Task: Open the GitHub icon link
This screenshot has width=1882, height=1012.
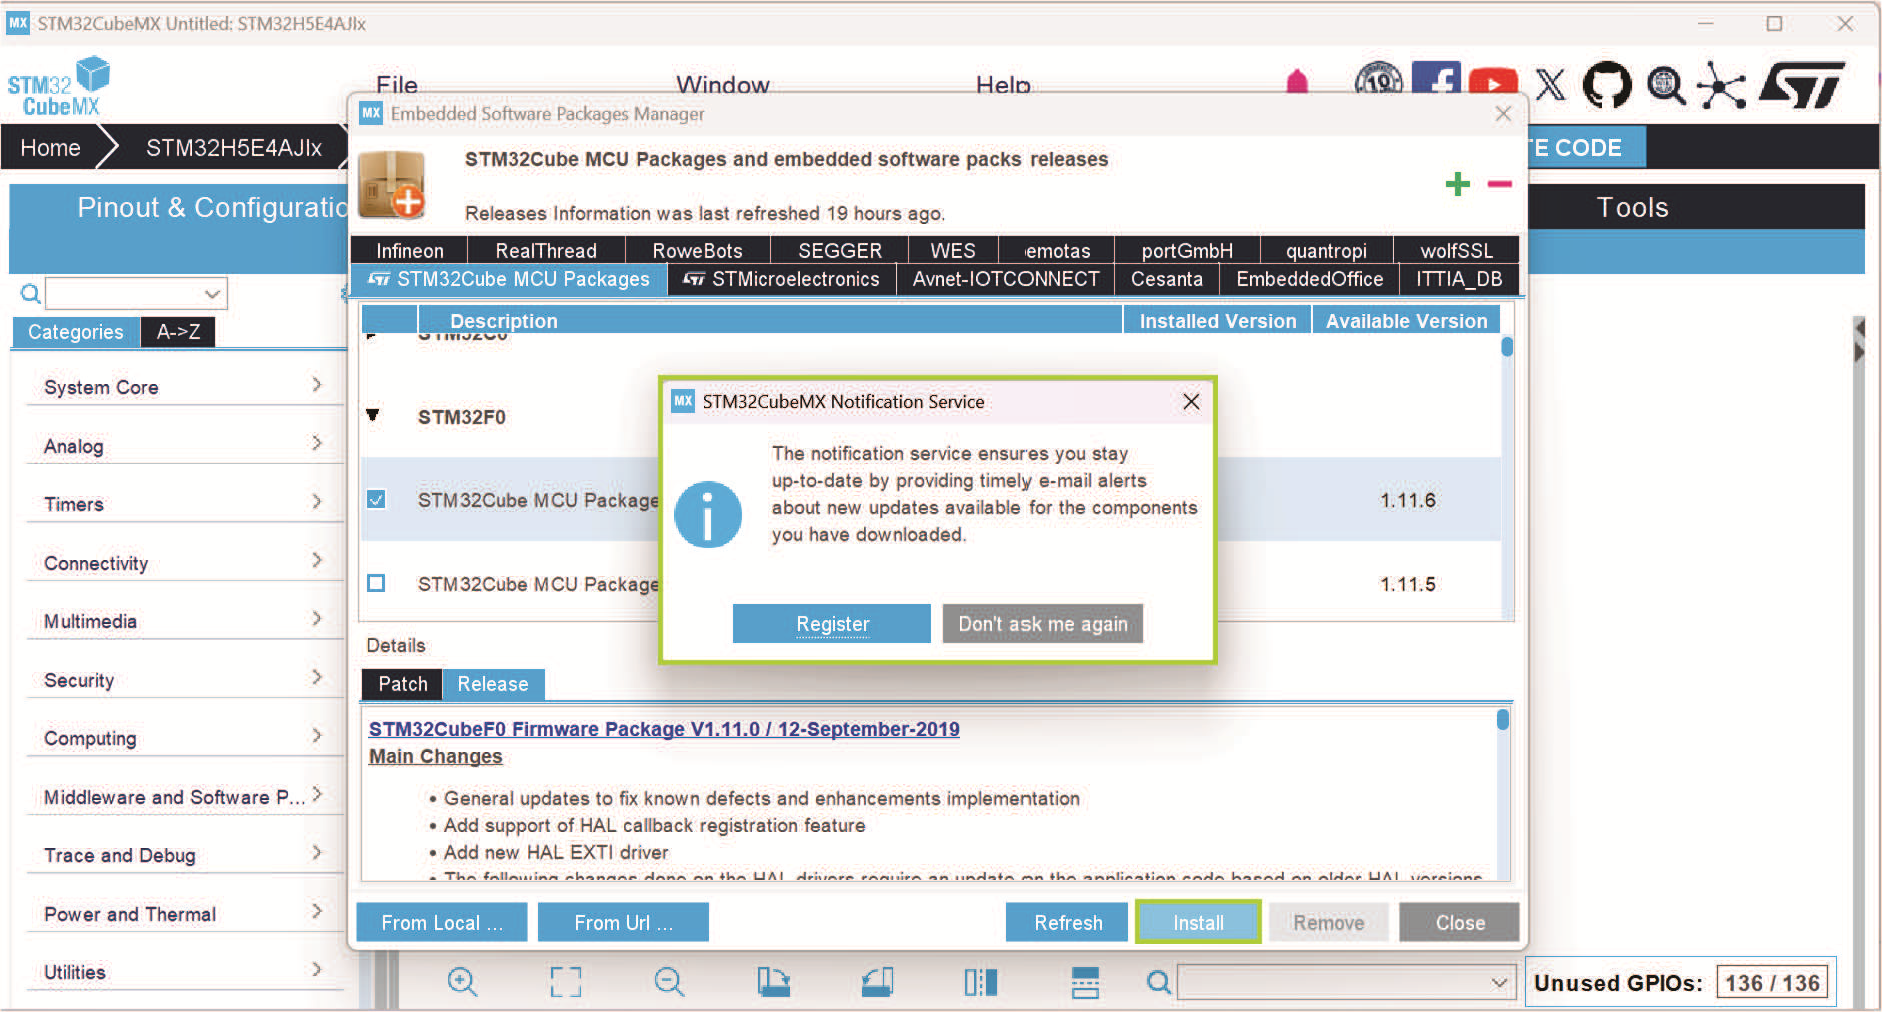Action: point(1607,85)
